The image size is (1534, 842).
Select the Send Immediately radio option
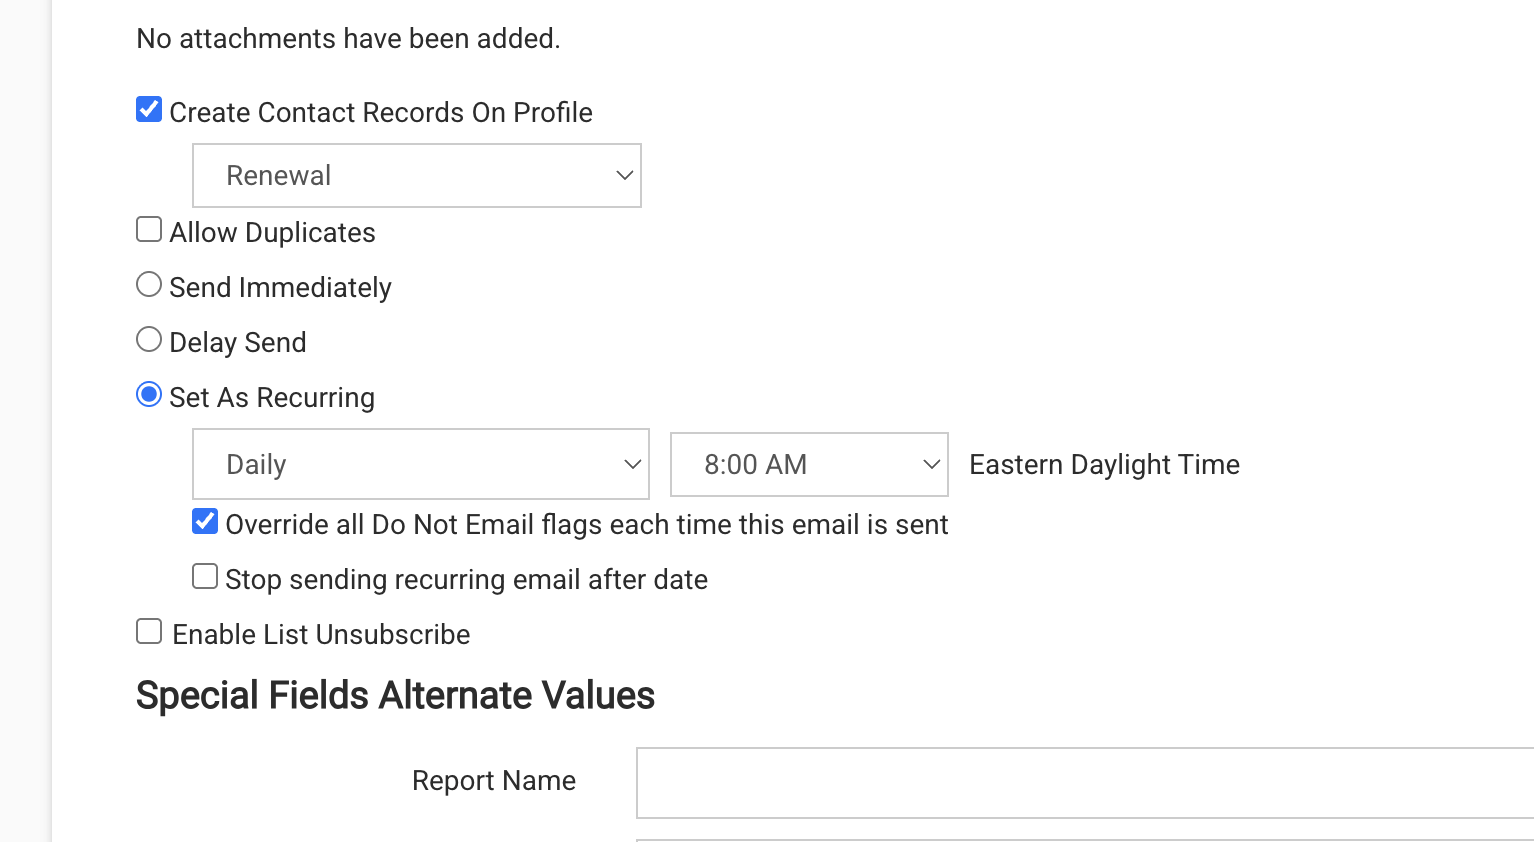[x=149, y=285]
